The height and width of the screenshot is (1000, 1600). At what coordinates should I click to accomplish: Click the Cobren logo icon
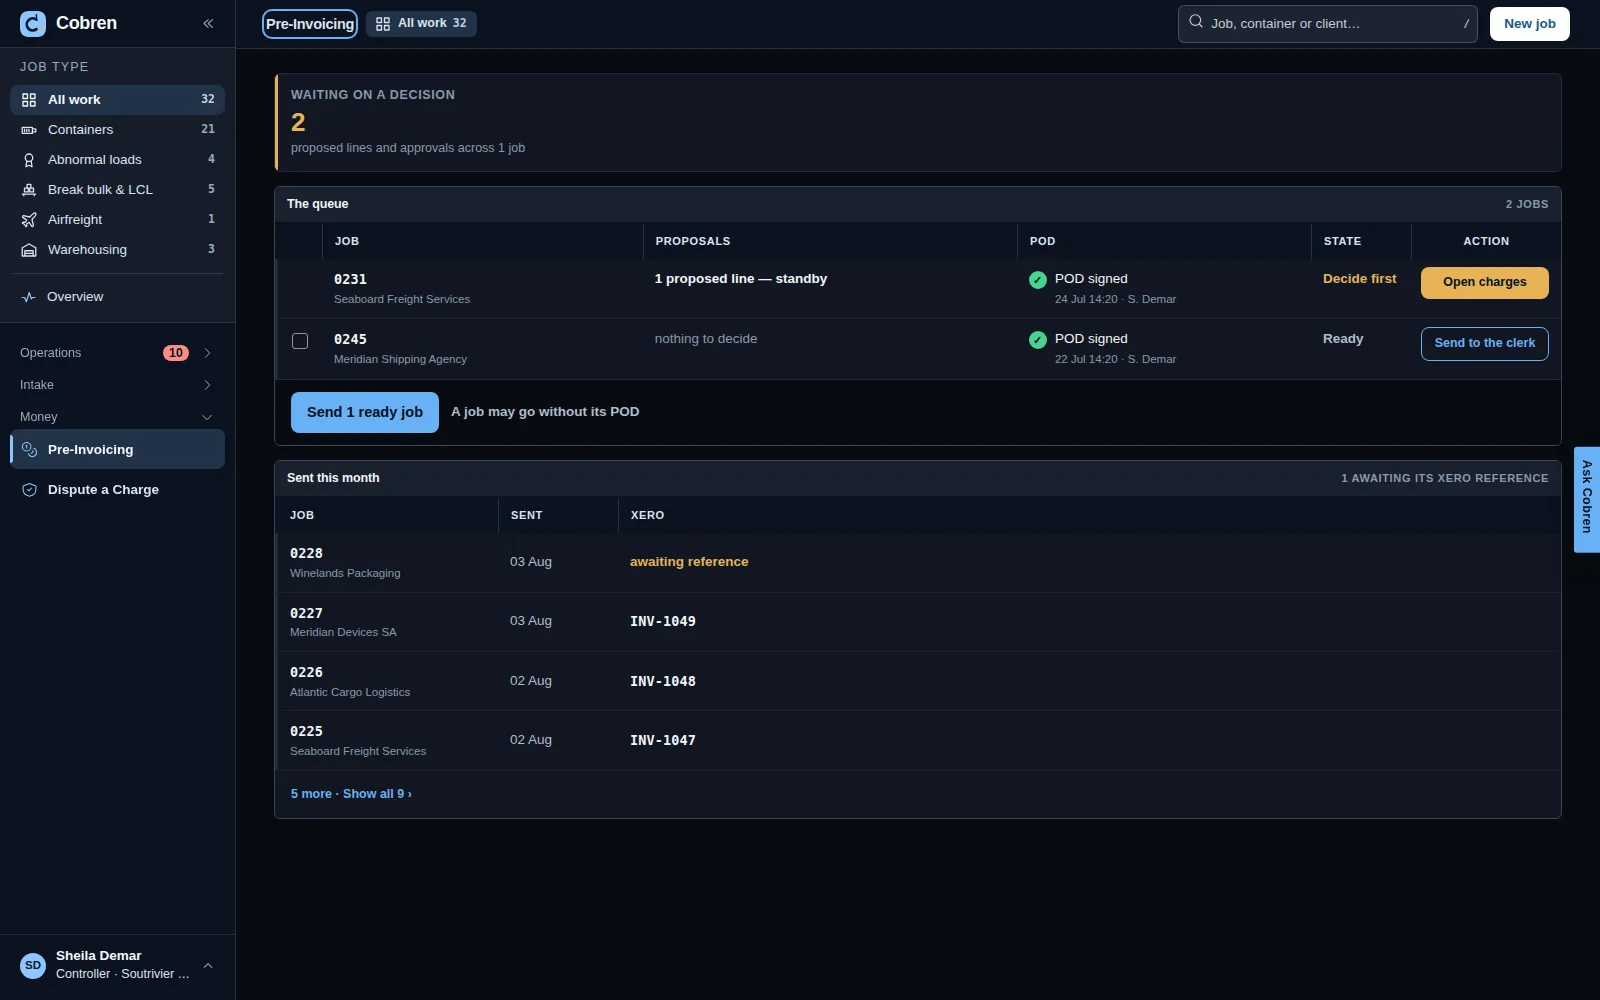coord(33,24)
